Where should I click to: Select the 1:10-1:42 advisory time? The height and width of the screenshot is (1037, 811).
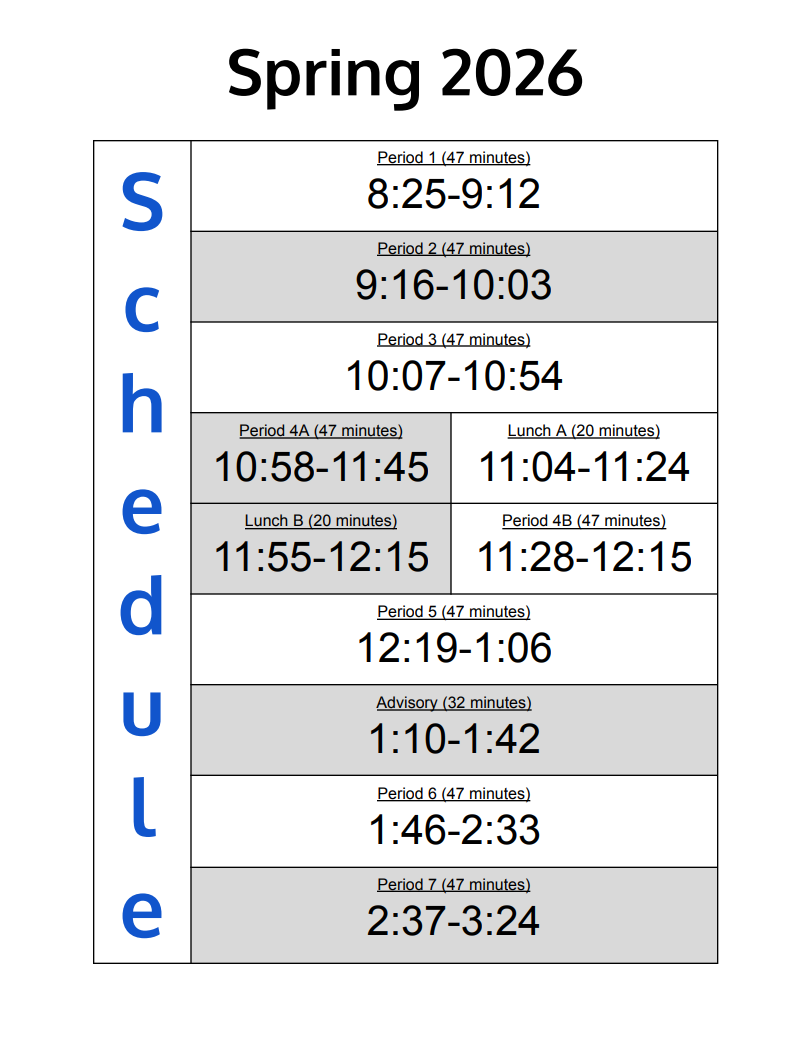click(453, 739)
